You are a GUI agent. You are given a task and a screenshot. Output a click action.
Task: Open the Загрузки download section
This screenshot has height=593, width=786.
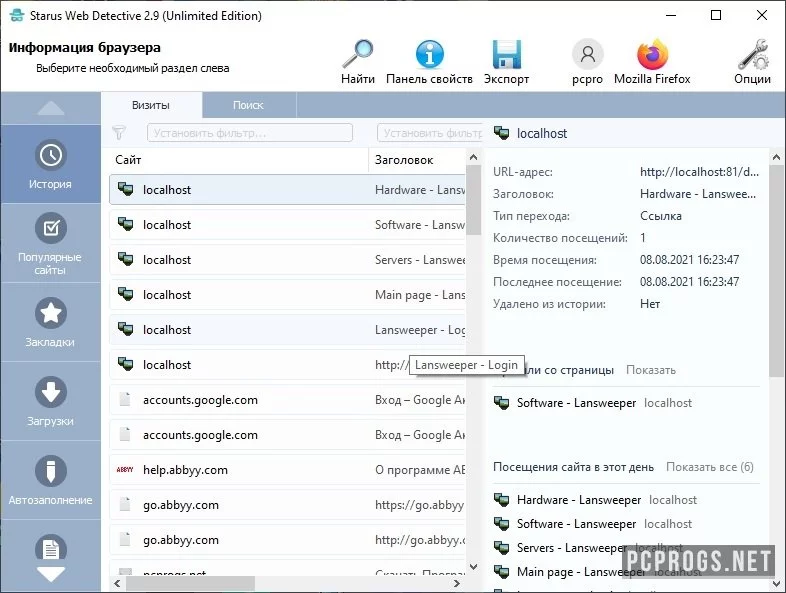click(50, 401)
